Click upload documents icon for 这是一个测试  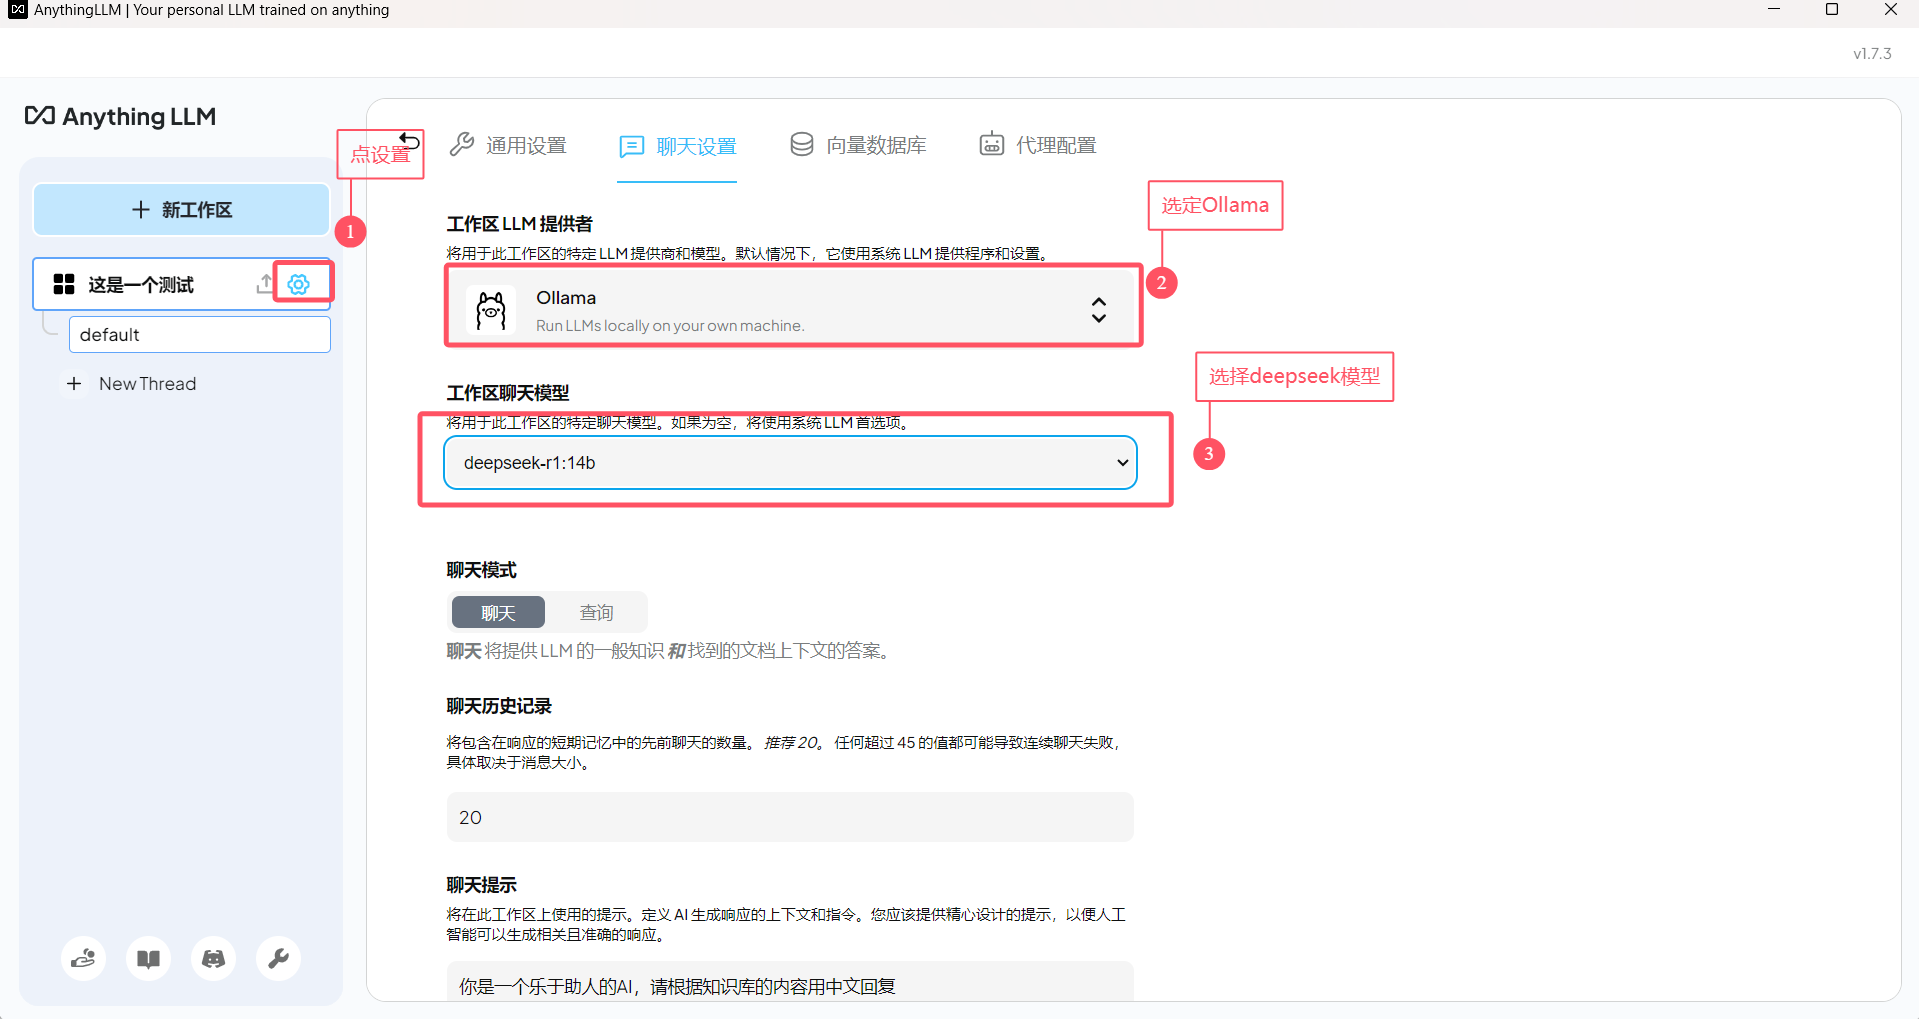[264, 284]
